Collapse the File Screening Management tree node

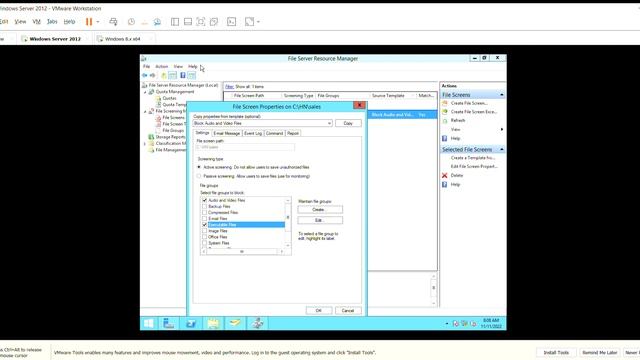(x=145, y=111)
